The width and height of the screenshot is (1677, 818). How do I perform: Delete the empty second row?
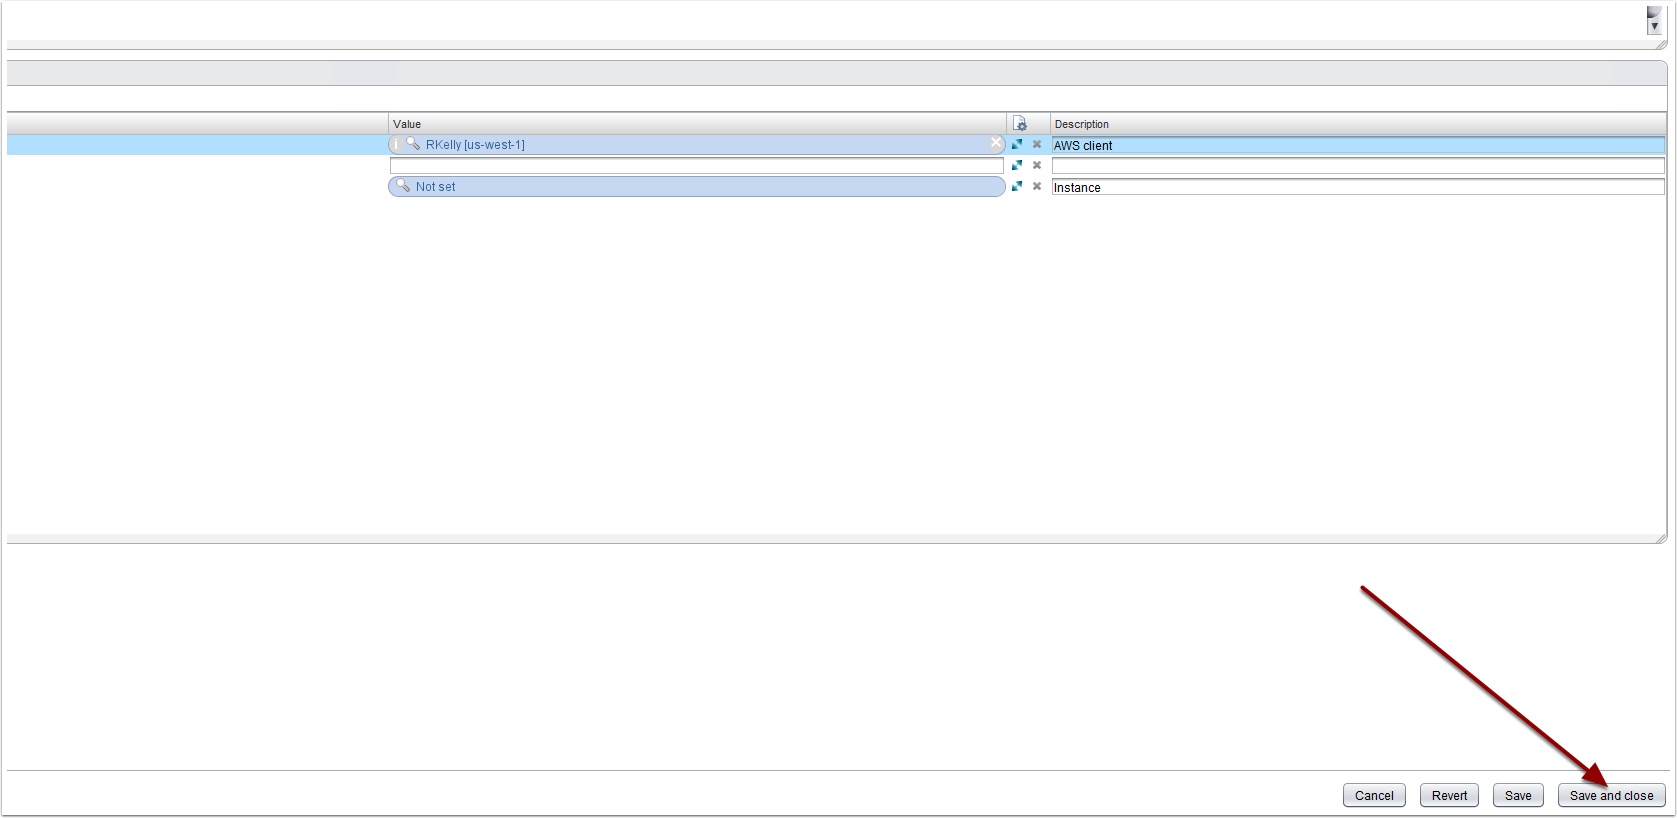(x=1037, y=165)
